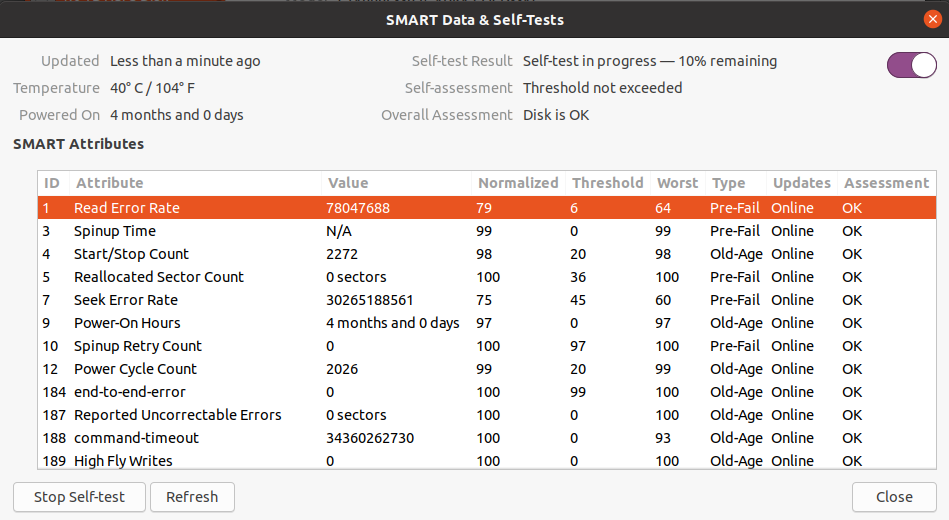Click the Close button
Screen dimensions: 949x520
click(x=894, y=497)
